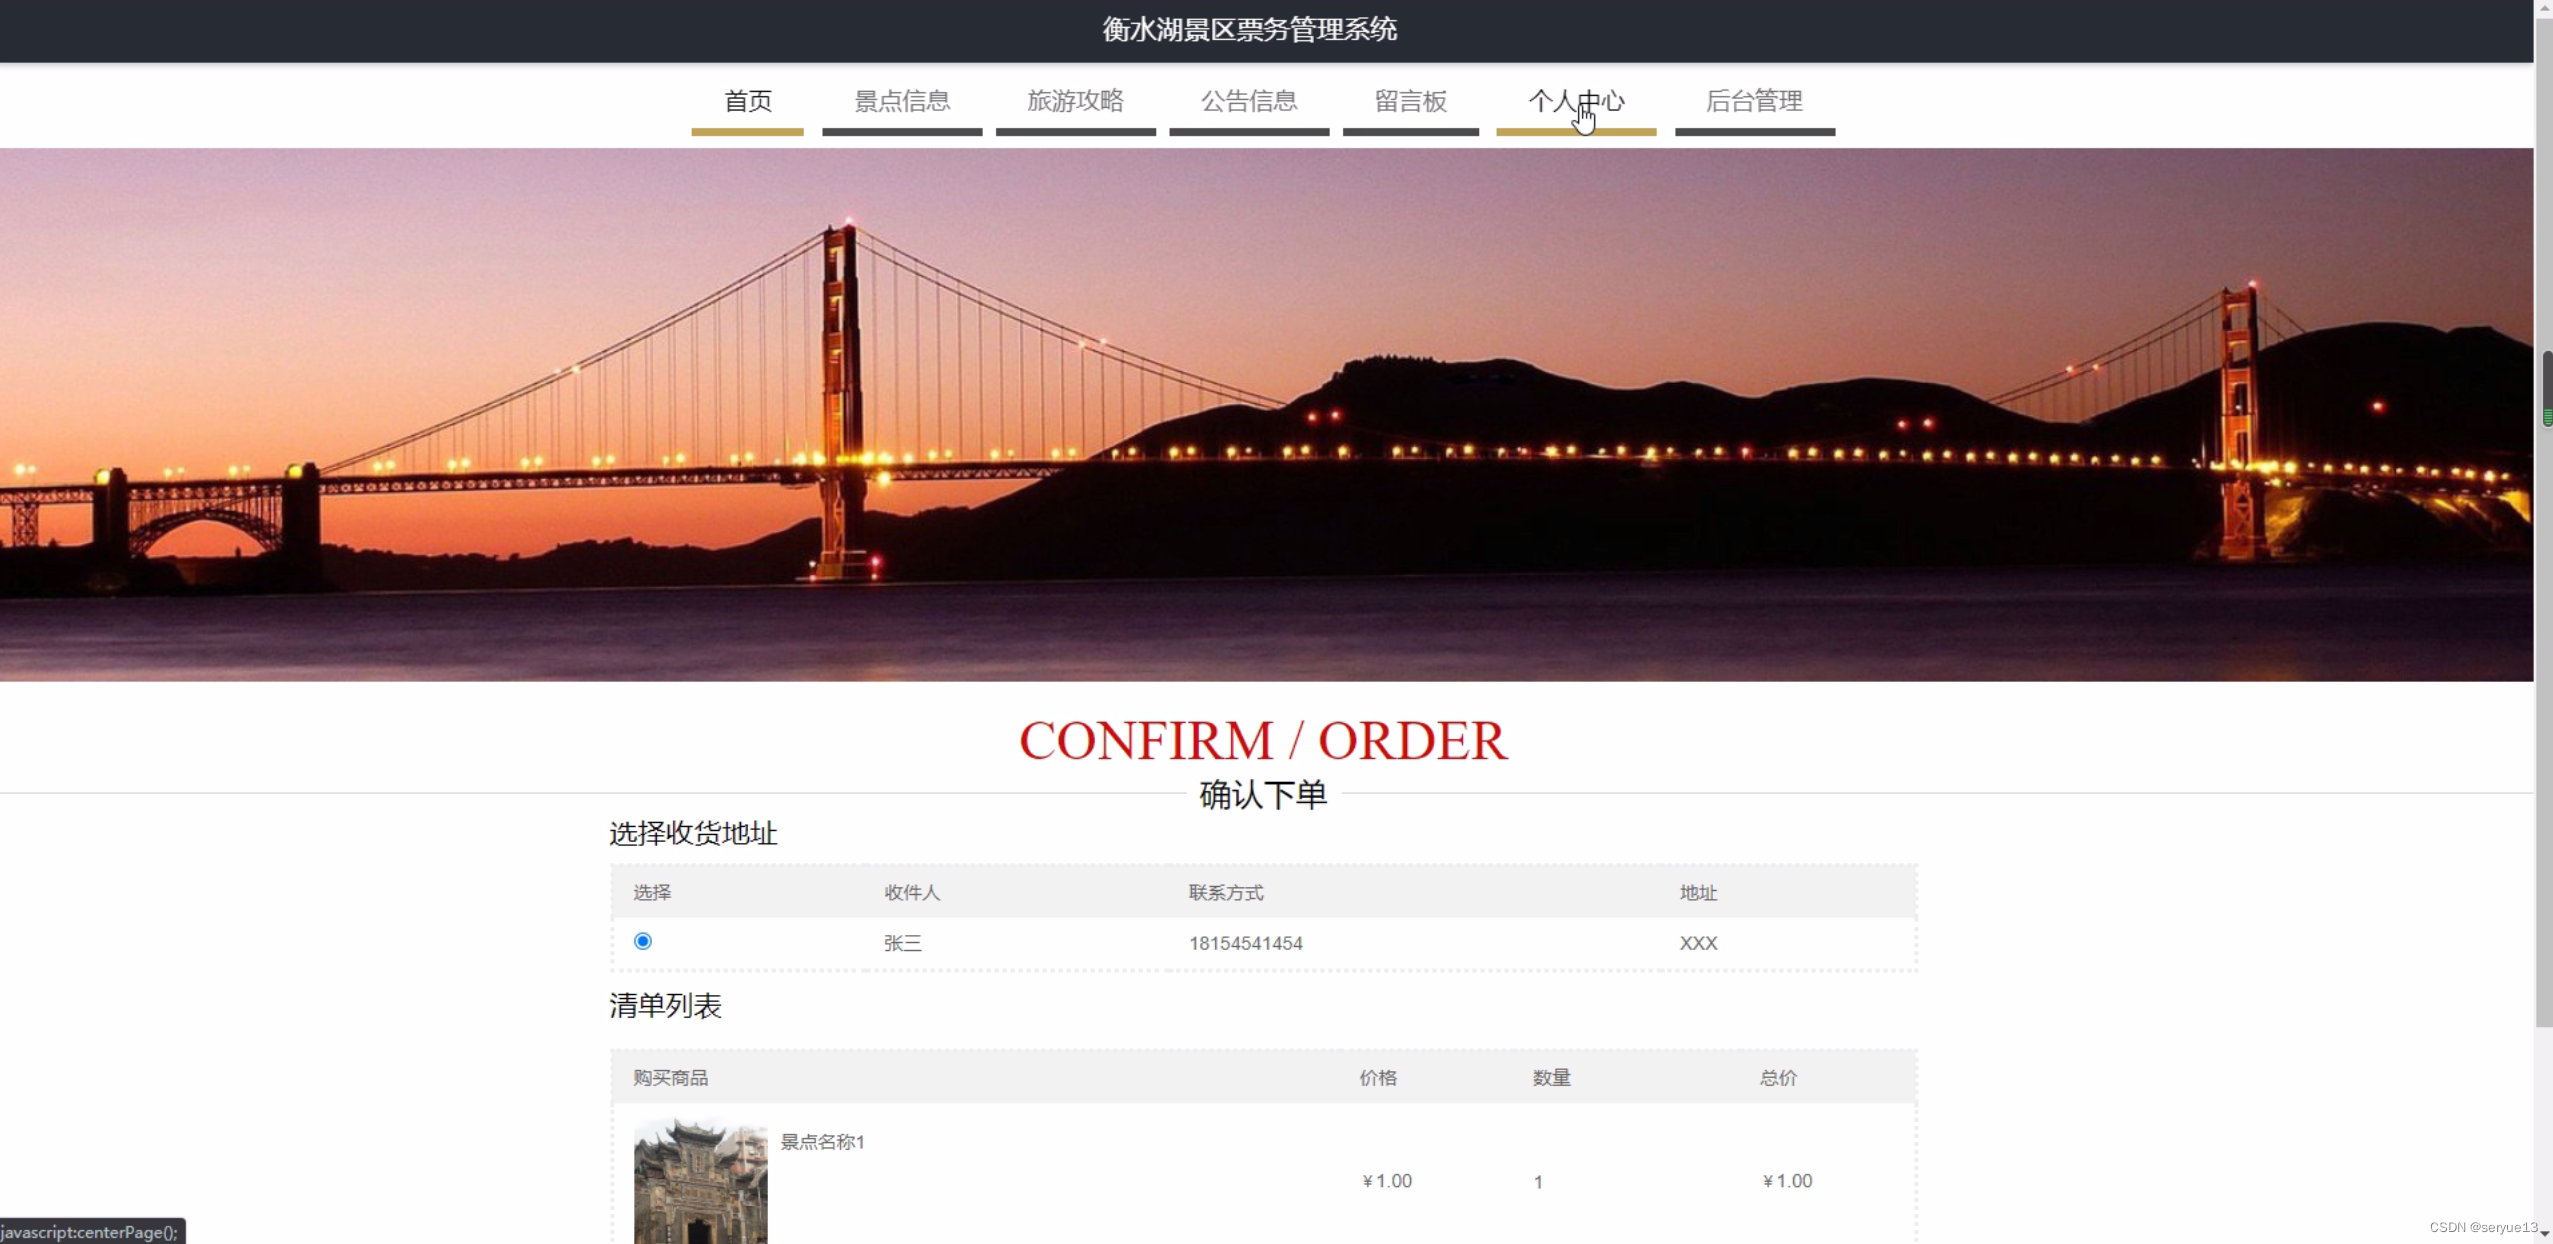Select 公告信息 in navigation bar

coord(1248,101)
